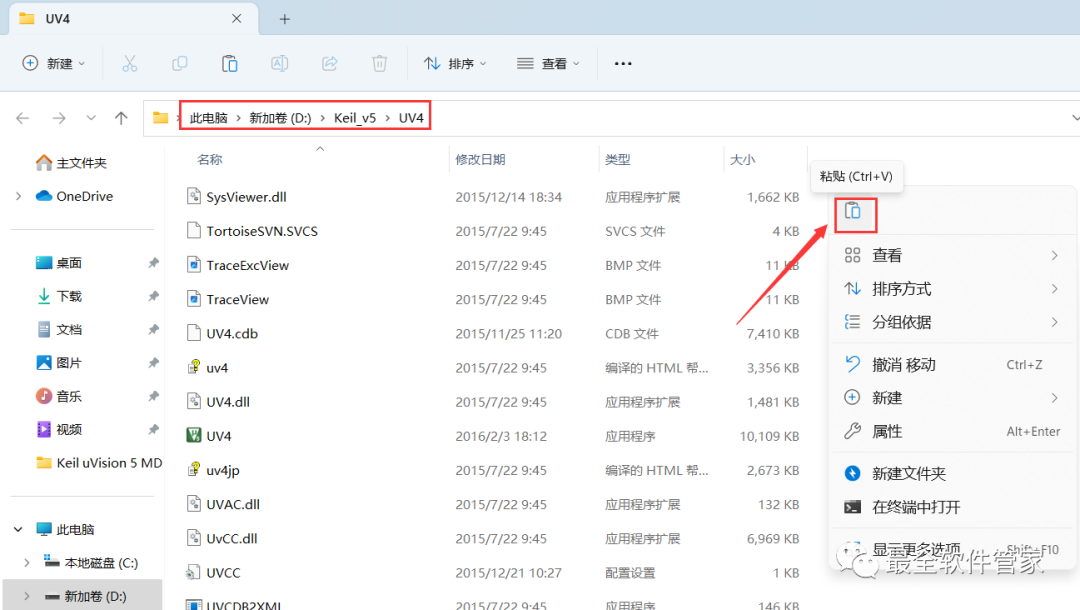
Task: Open the 排序 sort dropdown
Action: [x=455, y=63]
